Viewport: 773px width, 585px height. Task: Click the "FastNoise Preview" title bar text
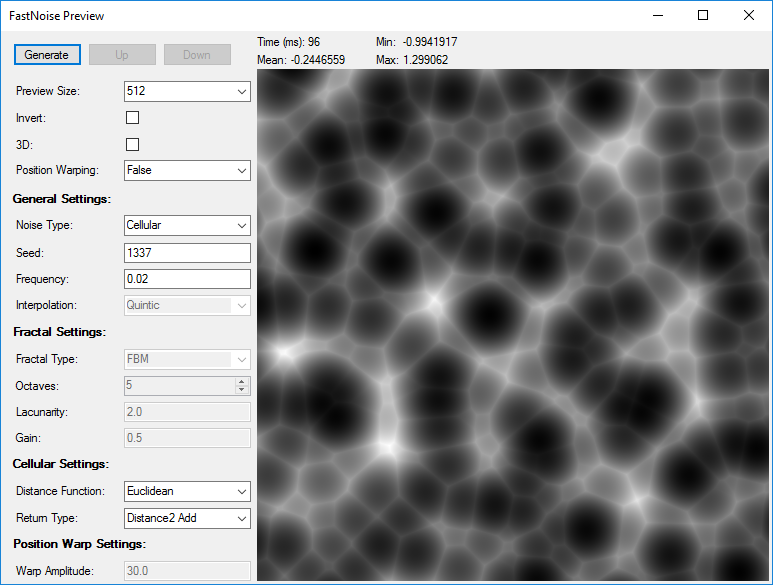pos(57,16)
